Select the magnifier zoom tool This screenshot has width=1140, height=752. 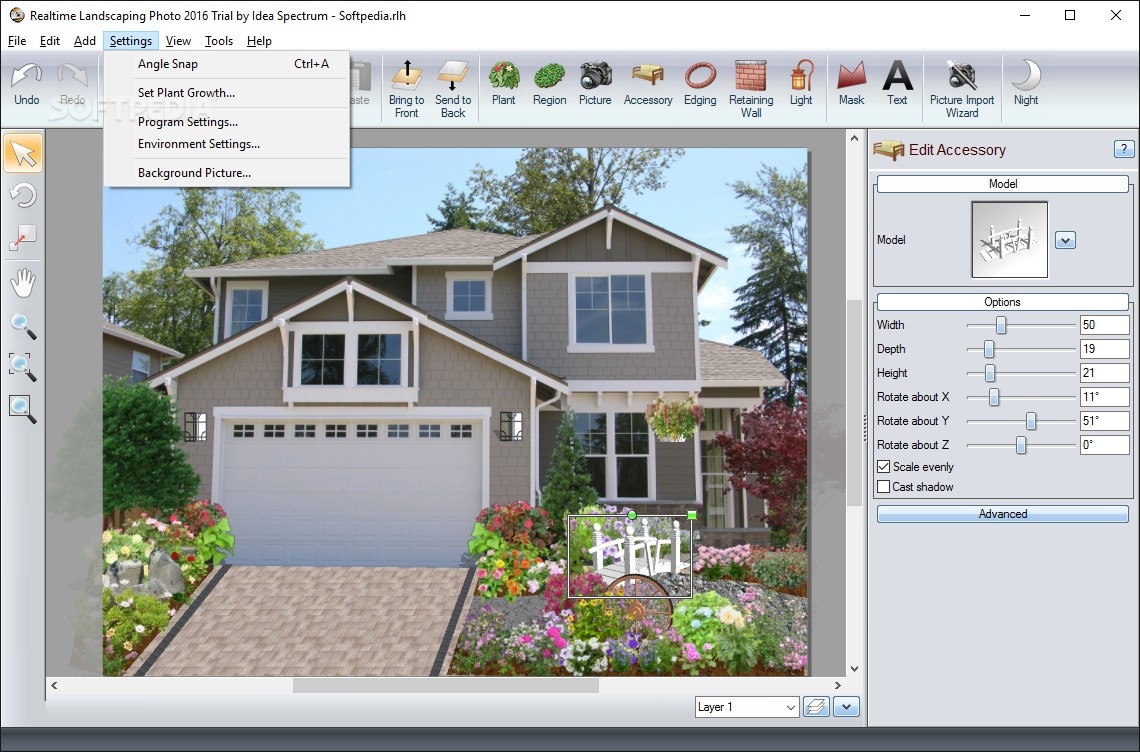[23, 327]
